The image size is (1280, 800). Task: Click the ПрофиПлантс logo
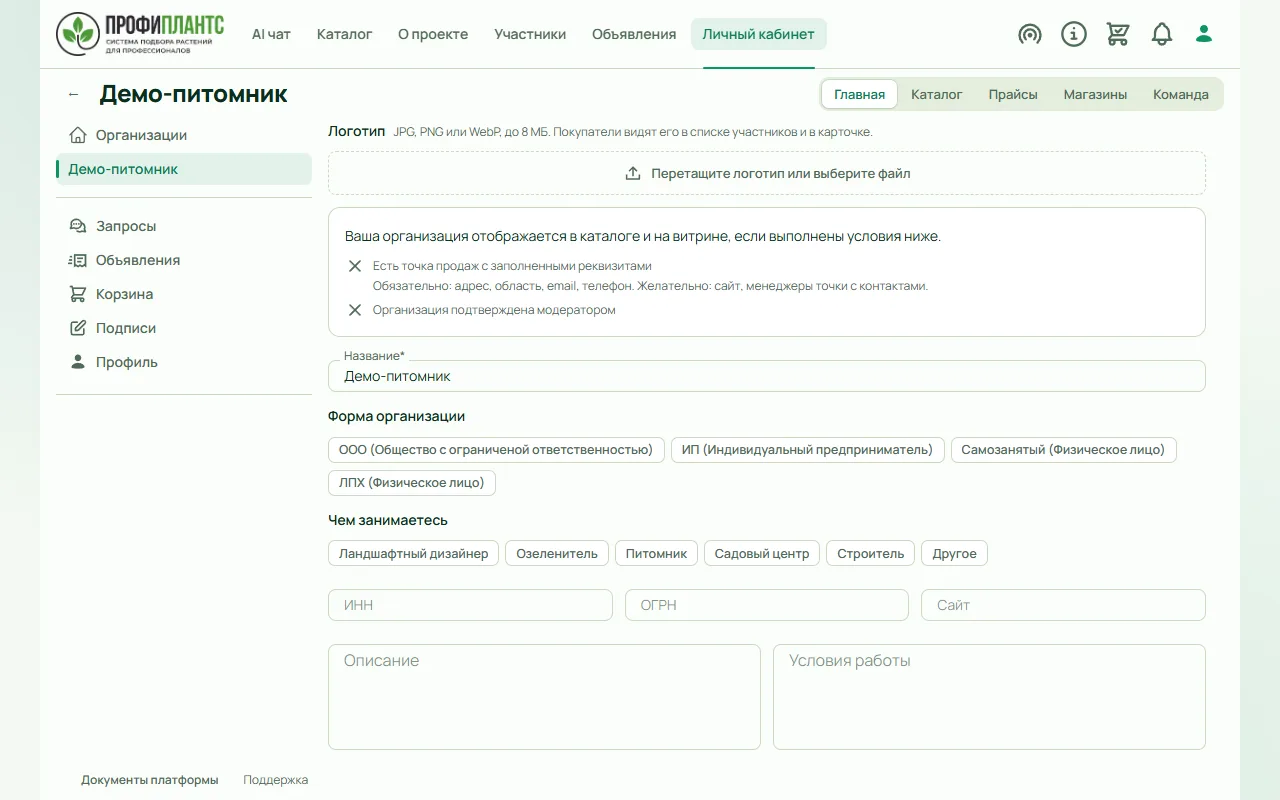click(140, 34)
